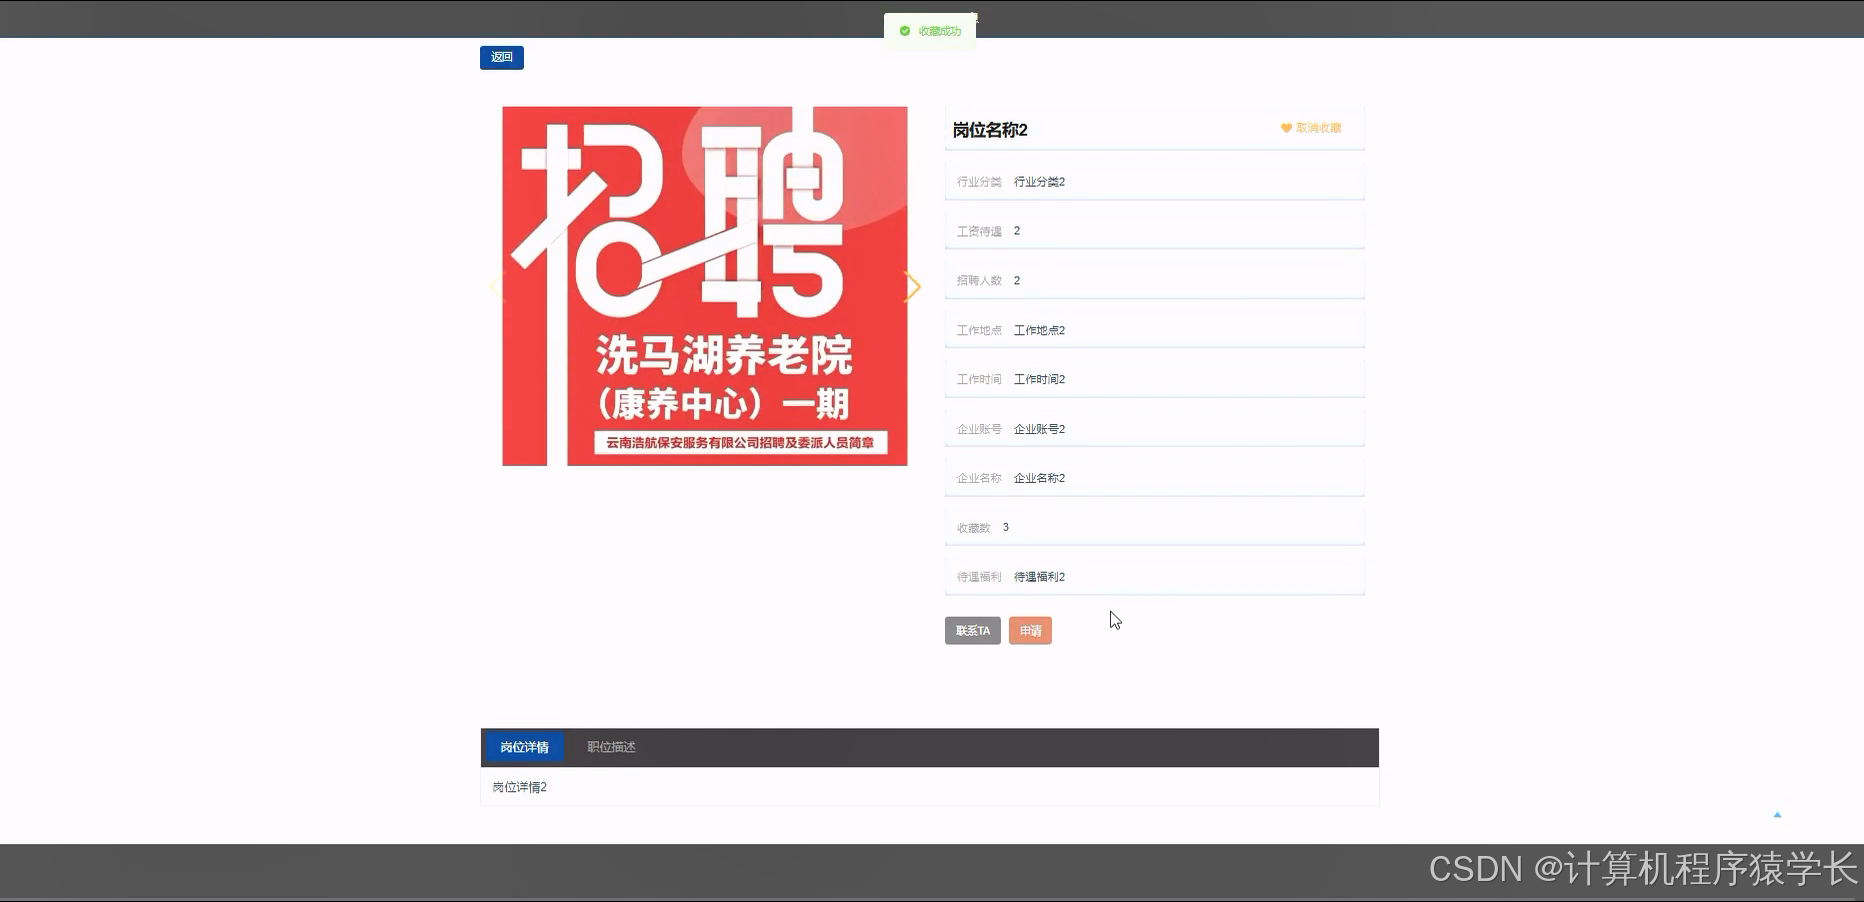The image size is (1864, 902).
Task: Click the recruitment poster image
Action: [704, 287]
